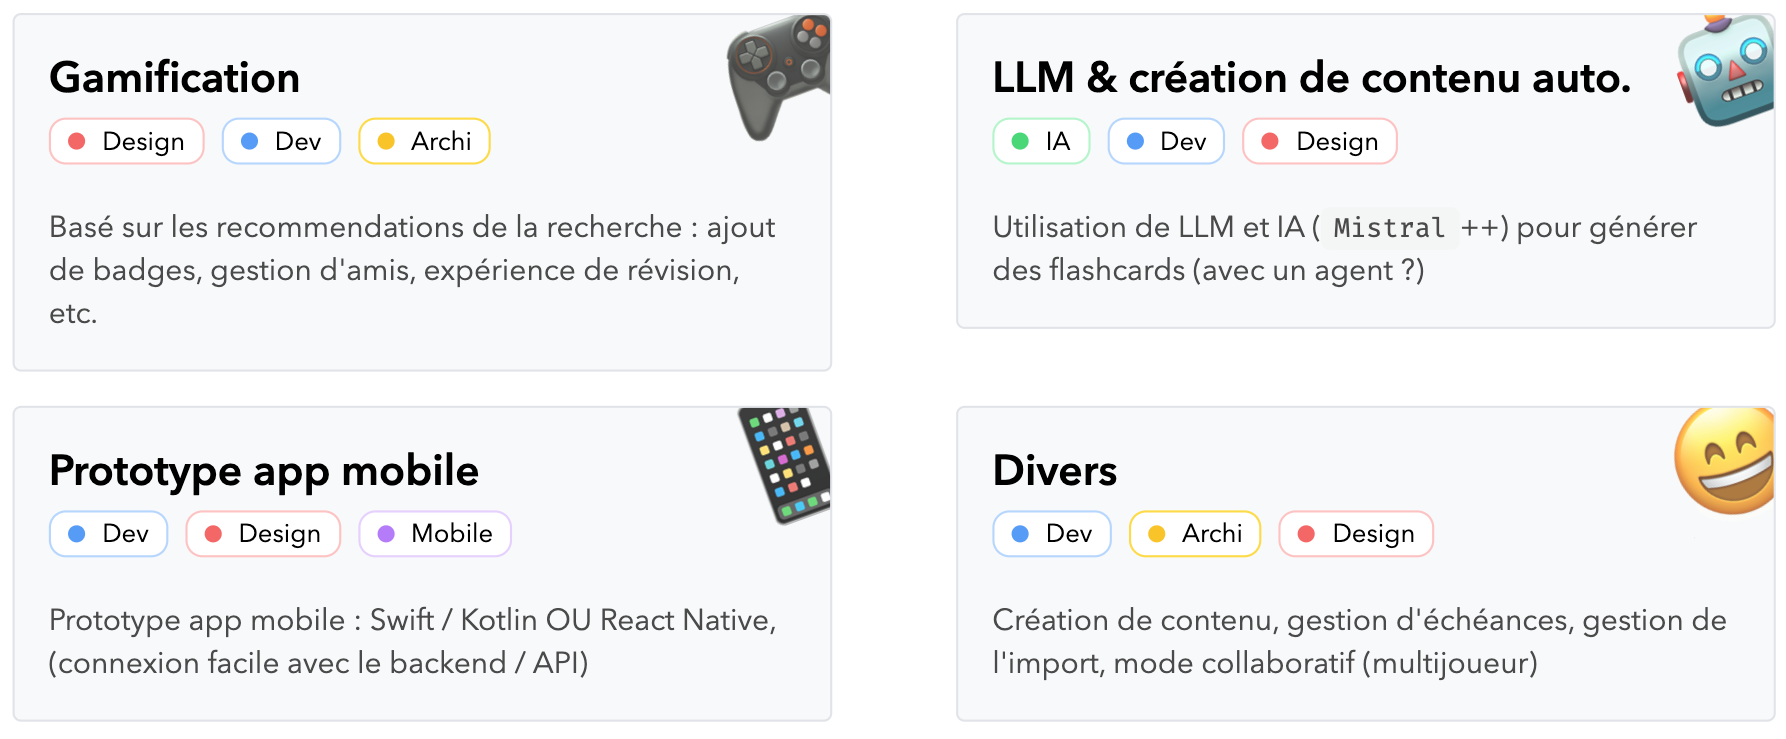Click the laughing face emoji icon

tap(1726, 461)
